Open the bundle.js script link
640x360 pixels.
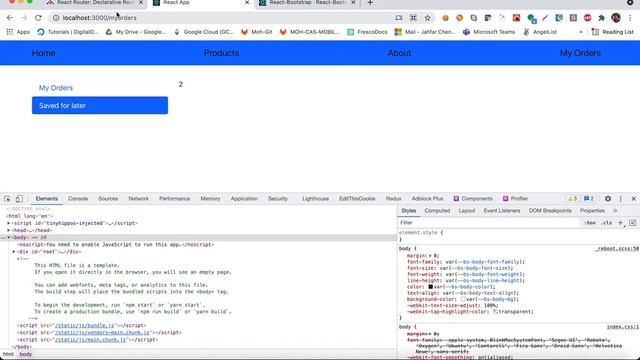click(84, 326)
